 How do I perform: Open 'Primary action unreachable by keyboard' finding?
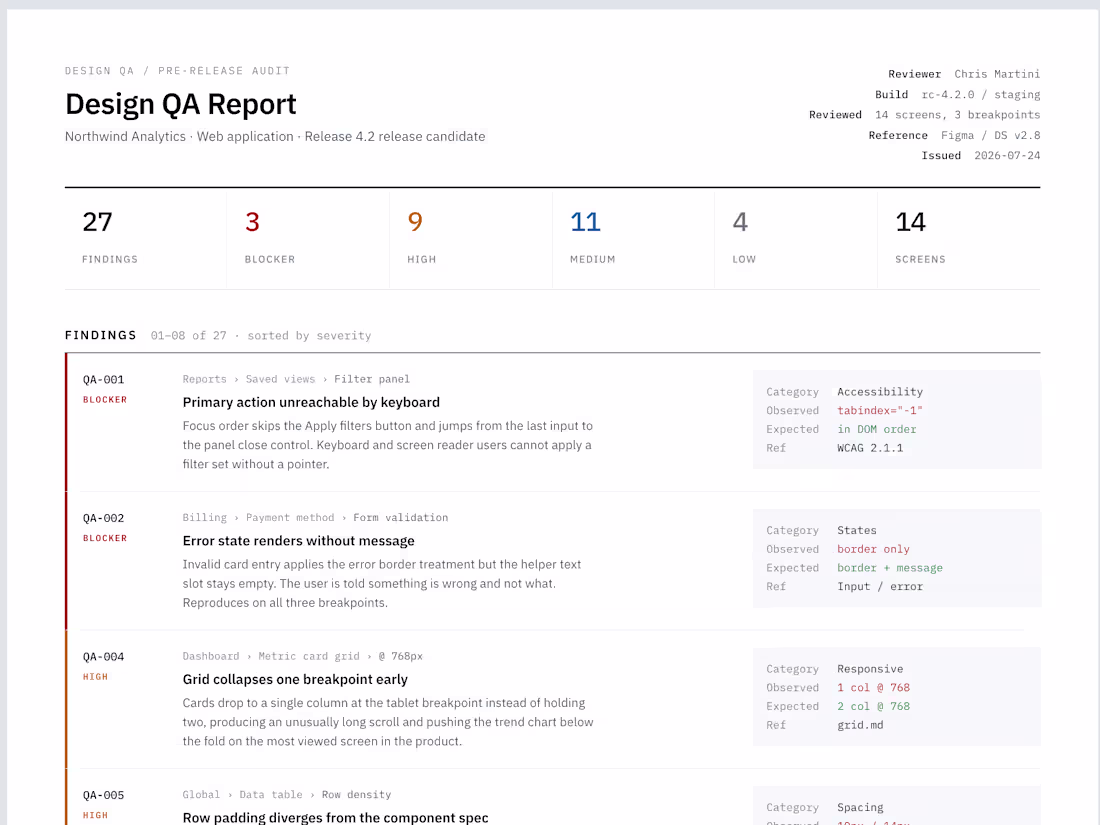coord(311,402)
